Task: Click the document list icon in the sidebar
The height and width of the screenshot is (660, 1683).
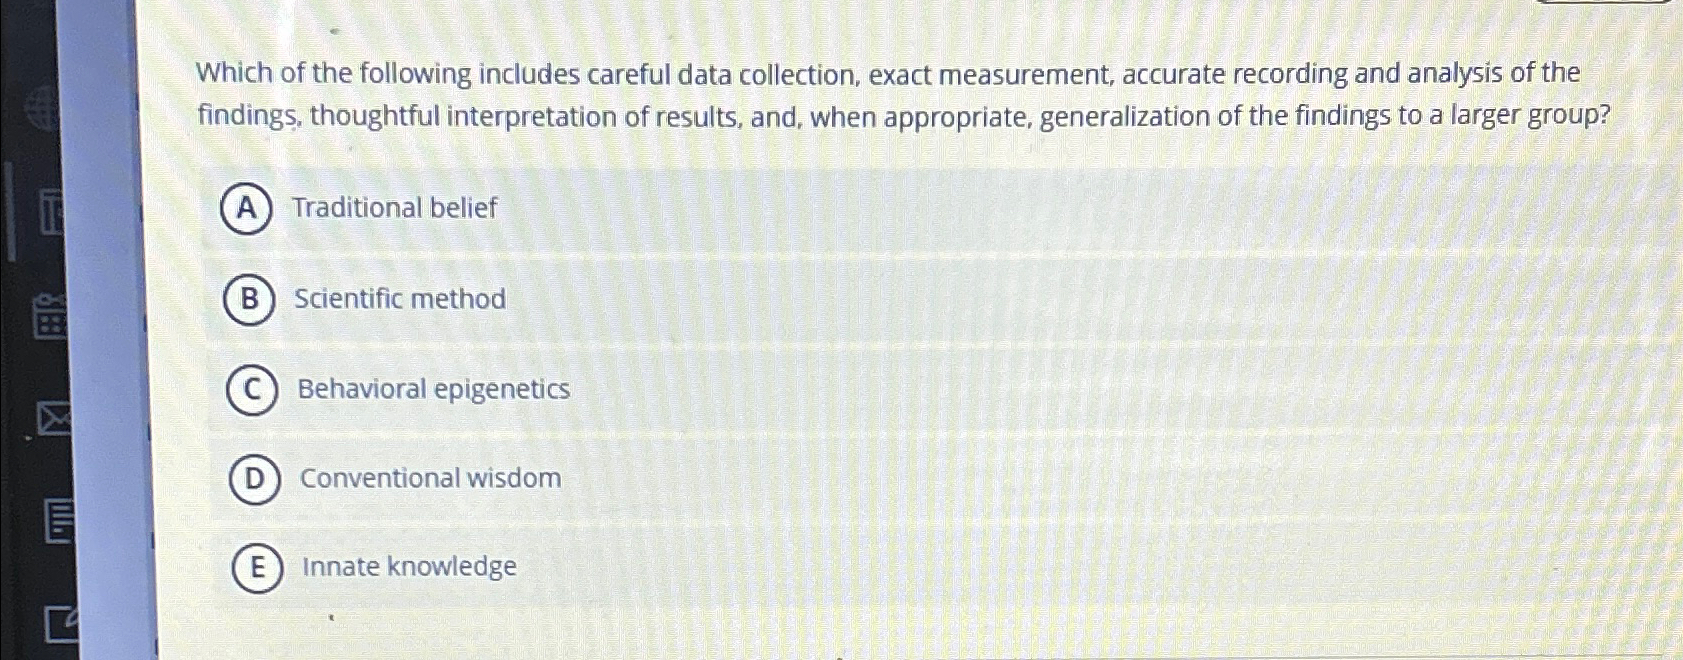Action: pyautogui.click(x=59, y=521)
